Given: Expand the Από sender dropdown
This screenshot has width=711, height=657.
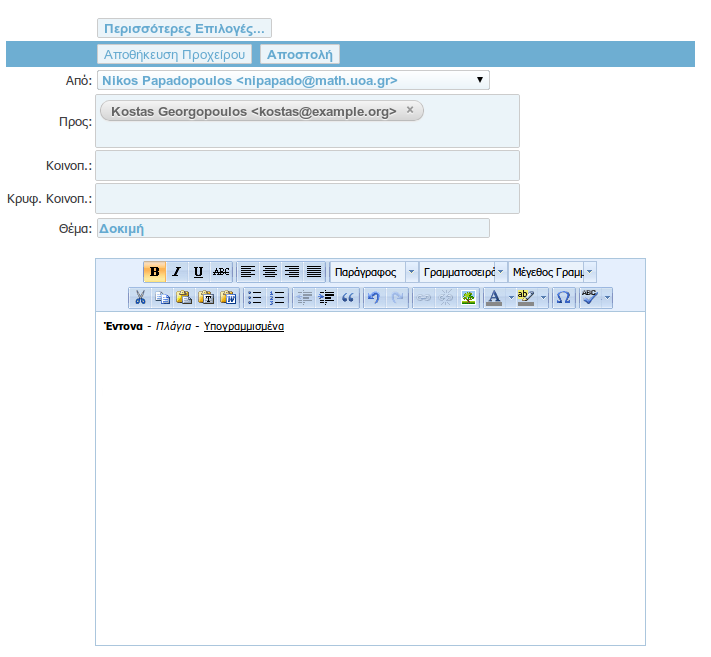Looking at the screenshot, I should [480, 80].
